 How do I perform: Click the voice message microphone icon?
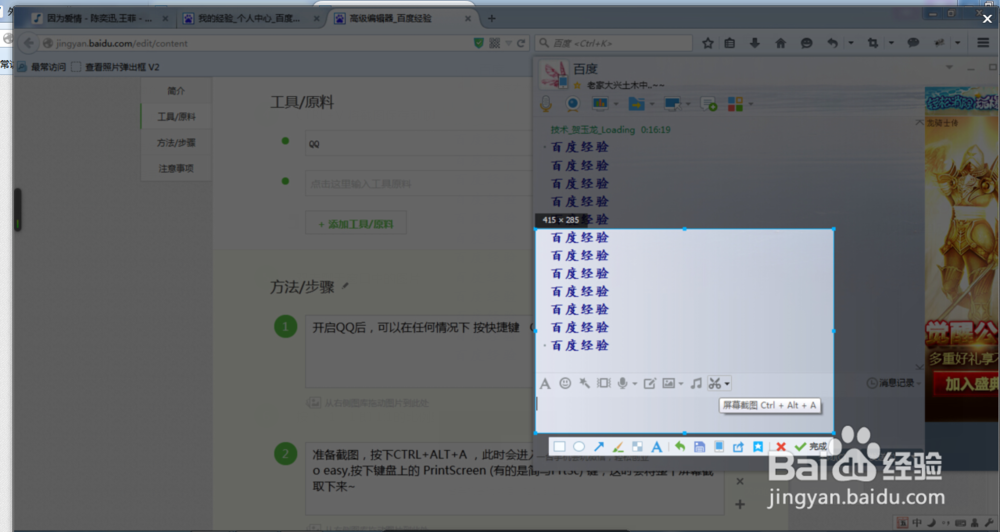[622, 383]
